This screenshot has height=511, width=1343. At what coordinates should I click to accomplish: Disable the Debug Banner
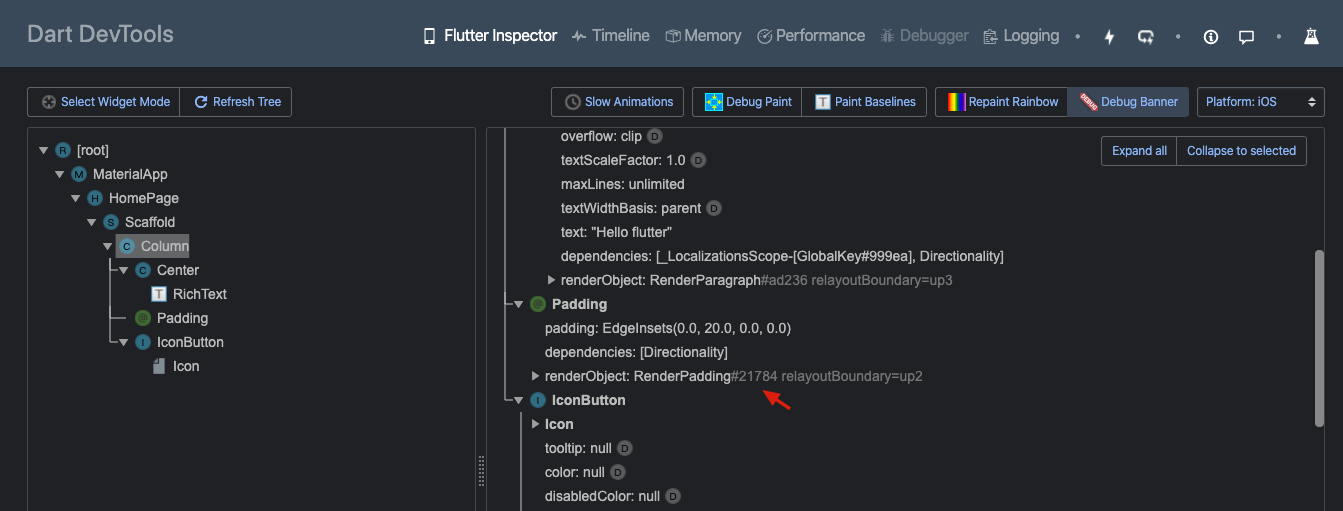pyautogui.click(x=1128, y=102)
